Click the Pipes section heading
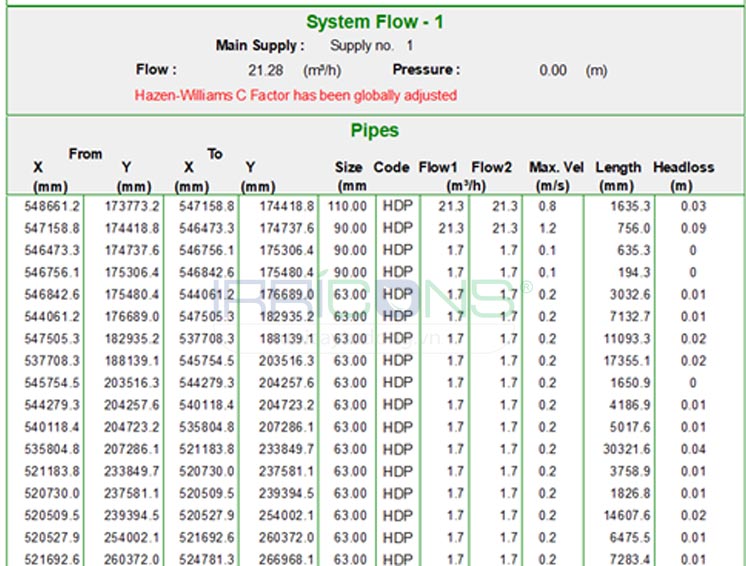This screenshot has width=746, height=566. (374, 131)
